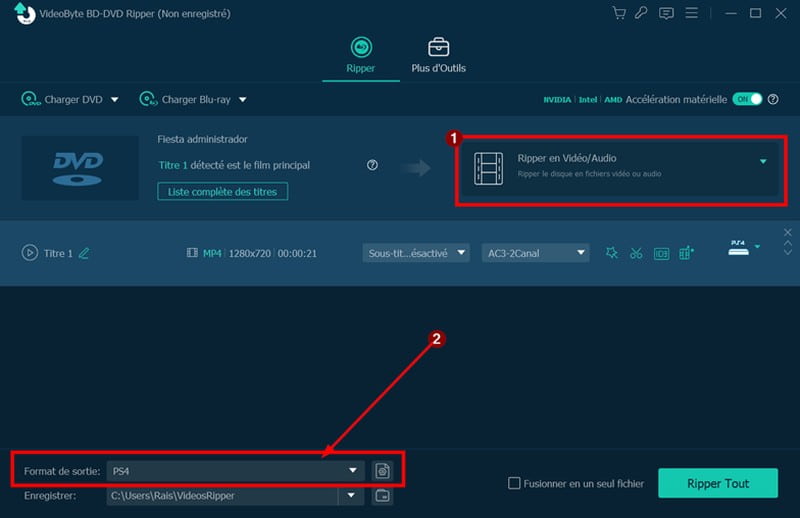Expand the Enregistrer path dropdown arrow
The image size is (800, 518).
351,496
